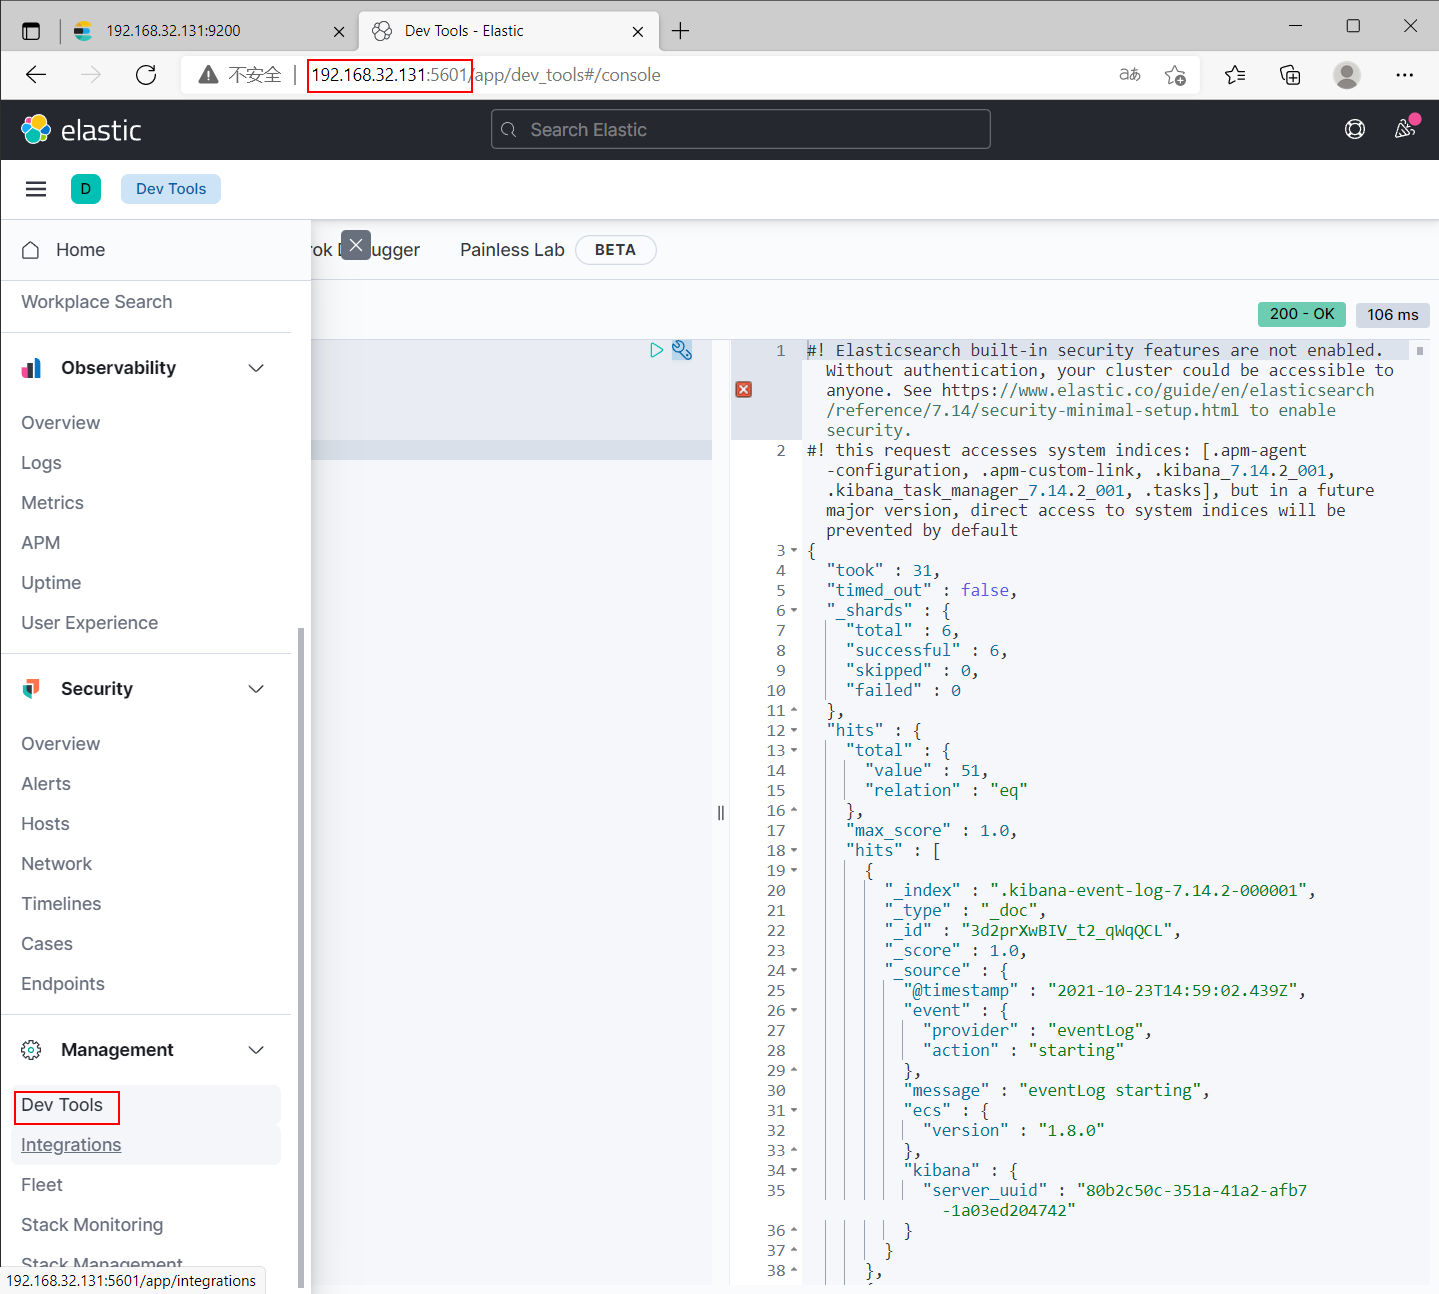Collapse the Observability section chevron
The height and width of the screenshot is (1294, 1439).
click(256, 368)
